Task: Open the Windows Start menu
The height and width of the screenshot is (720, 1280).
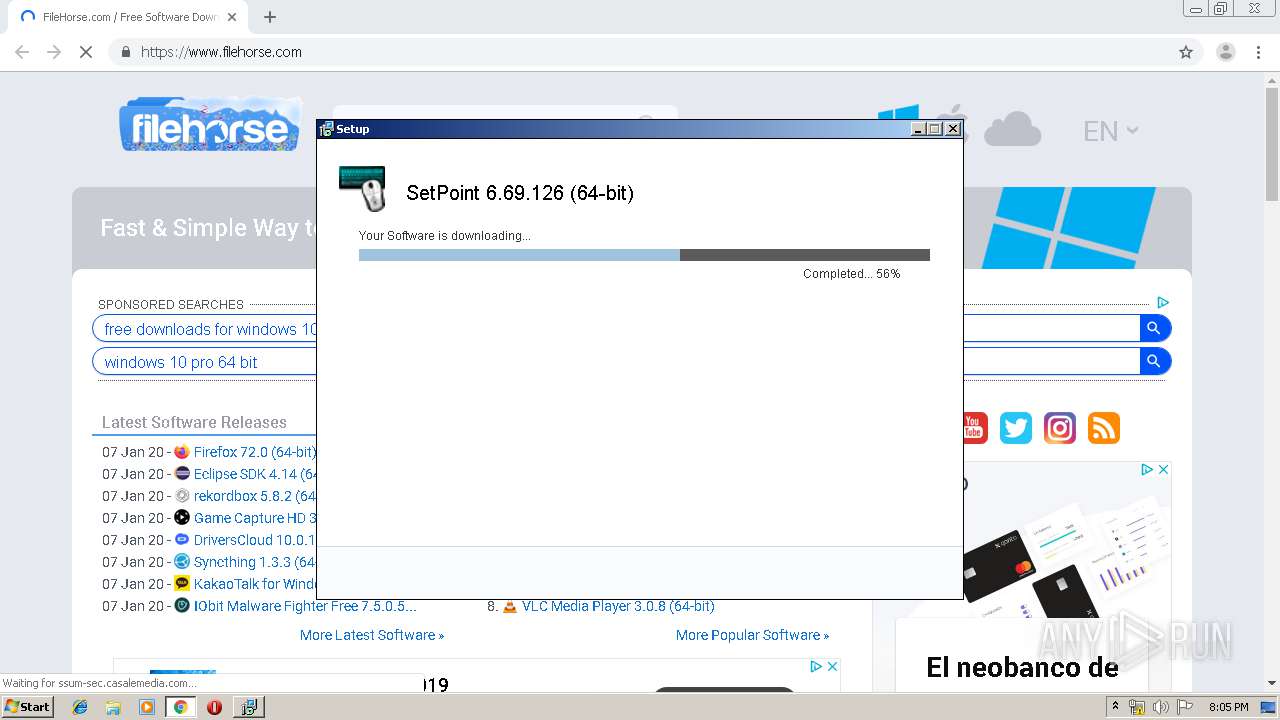Action: click(x=28, y=706)
